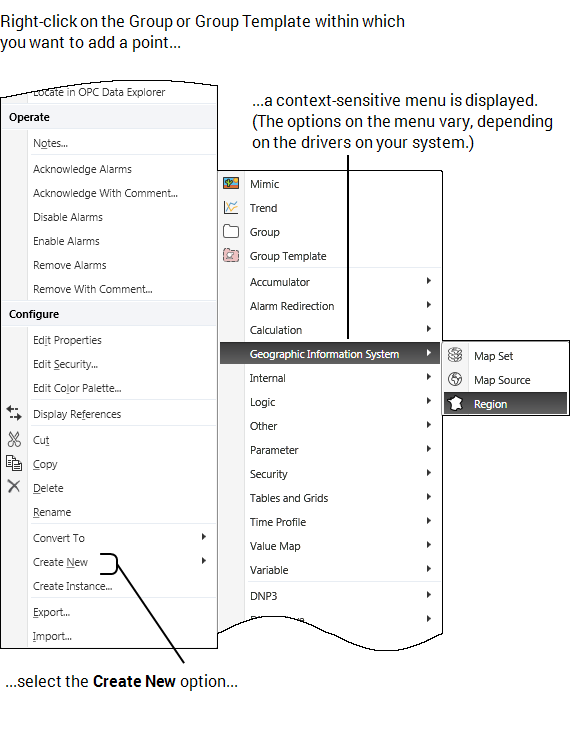Click the Cut scissors icon
Viewport: 570px width, 730px height.
click(14, 439)
